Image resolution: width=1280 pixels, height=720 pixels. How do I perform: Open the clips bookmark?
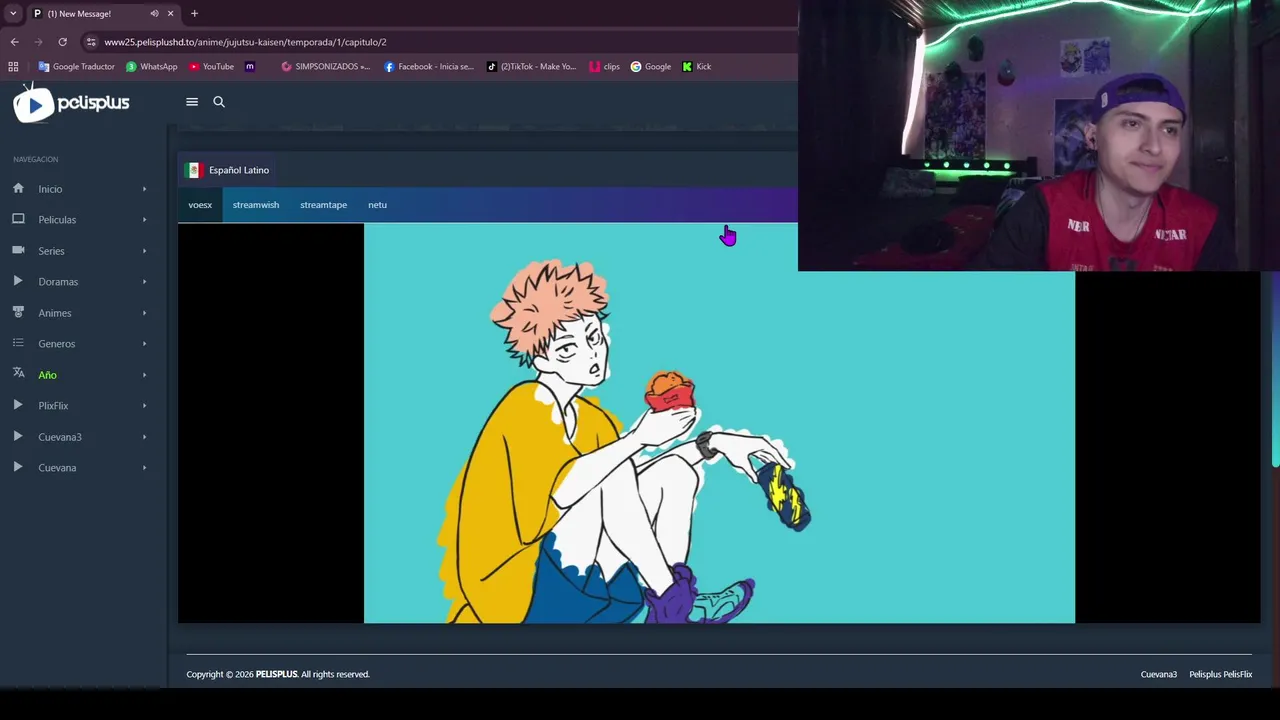[x=605, y=67]
